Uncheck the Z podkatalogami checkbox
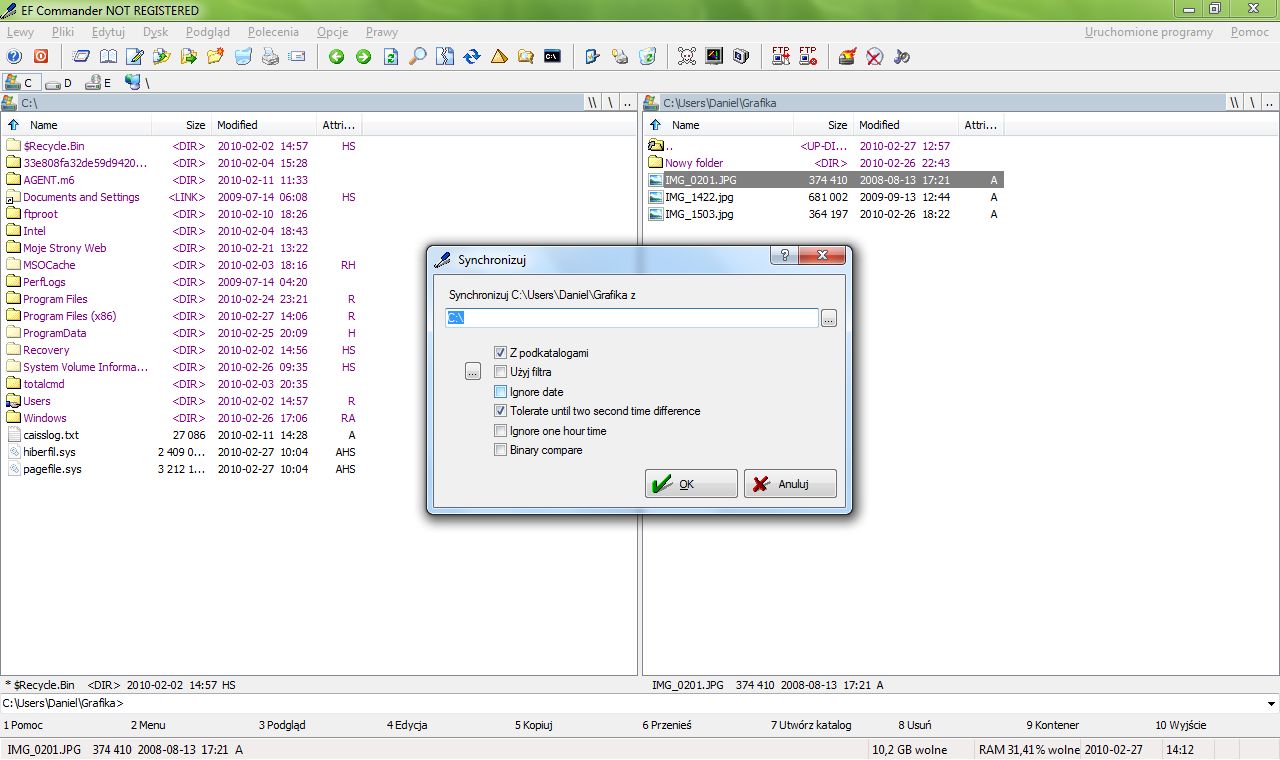 [x=501, y=353]
